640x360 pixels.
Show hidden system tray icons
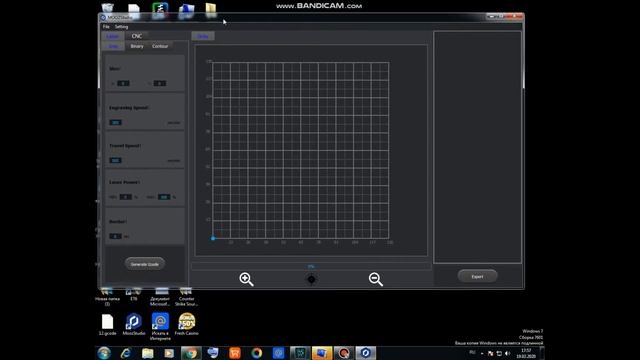coord(482,353)
